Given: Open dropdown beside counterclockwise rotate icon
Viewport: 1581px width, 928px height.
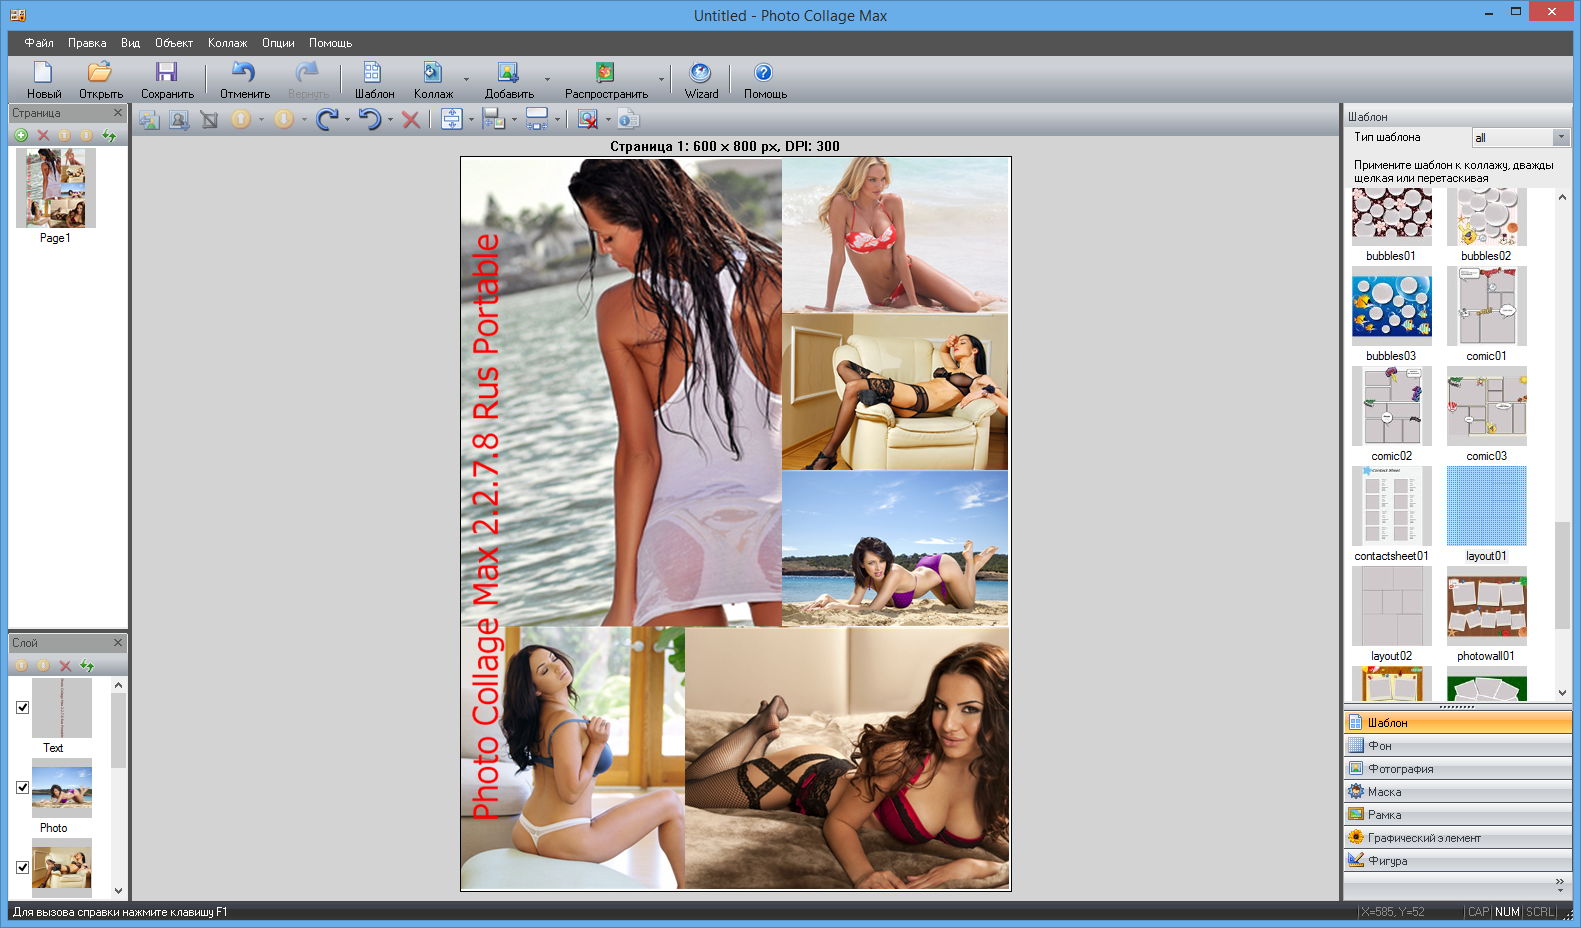Looking at the screenshot, I should click(x=390, y=120).
